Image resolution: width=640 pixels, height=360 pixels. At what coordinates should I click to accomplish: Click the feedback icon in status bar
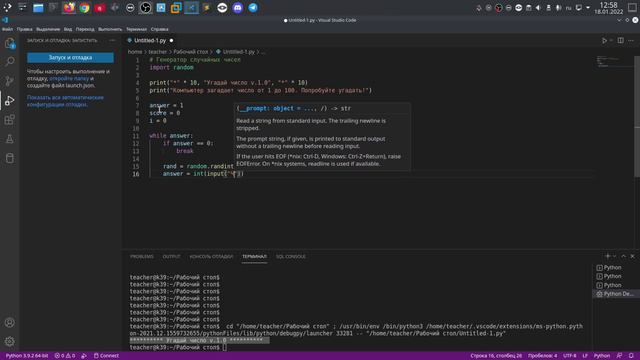619,356
